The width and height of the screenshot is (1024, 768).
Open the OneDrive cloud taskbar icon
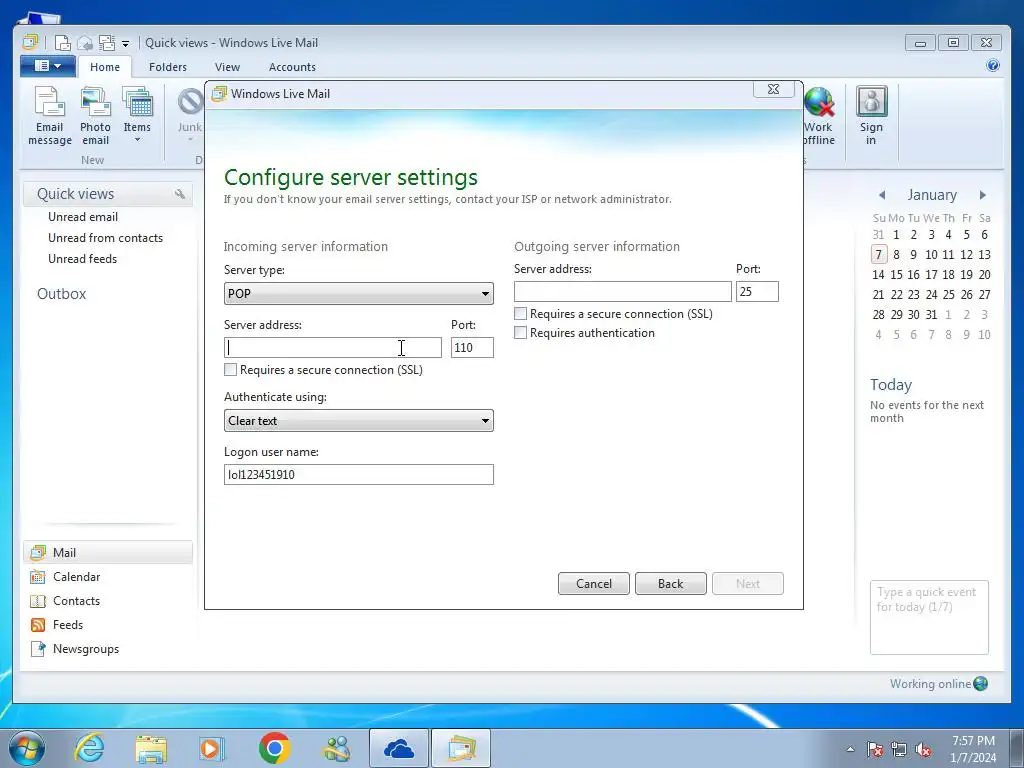click(399, 748)
